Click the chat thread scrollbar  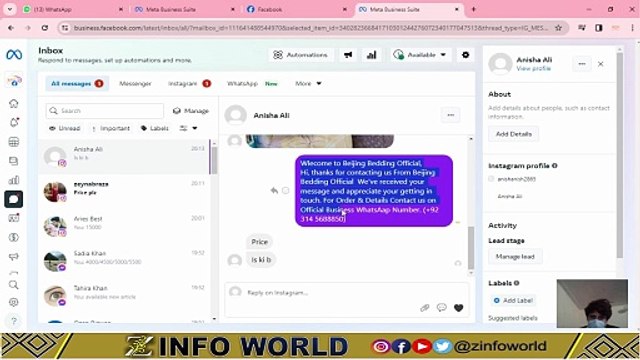tap(471, 247)
